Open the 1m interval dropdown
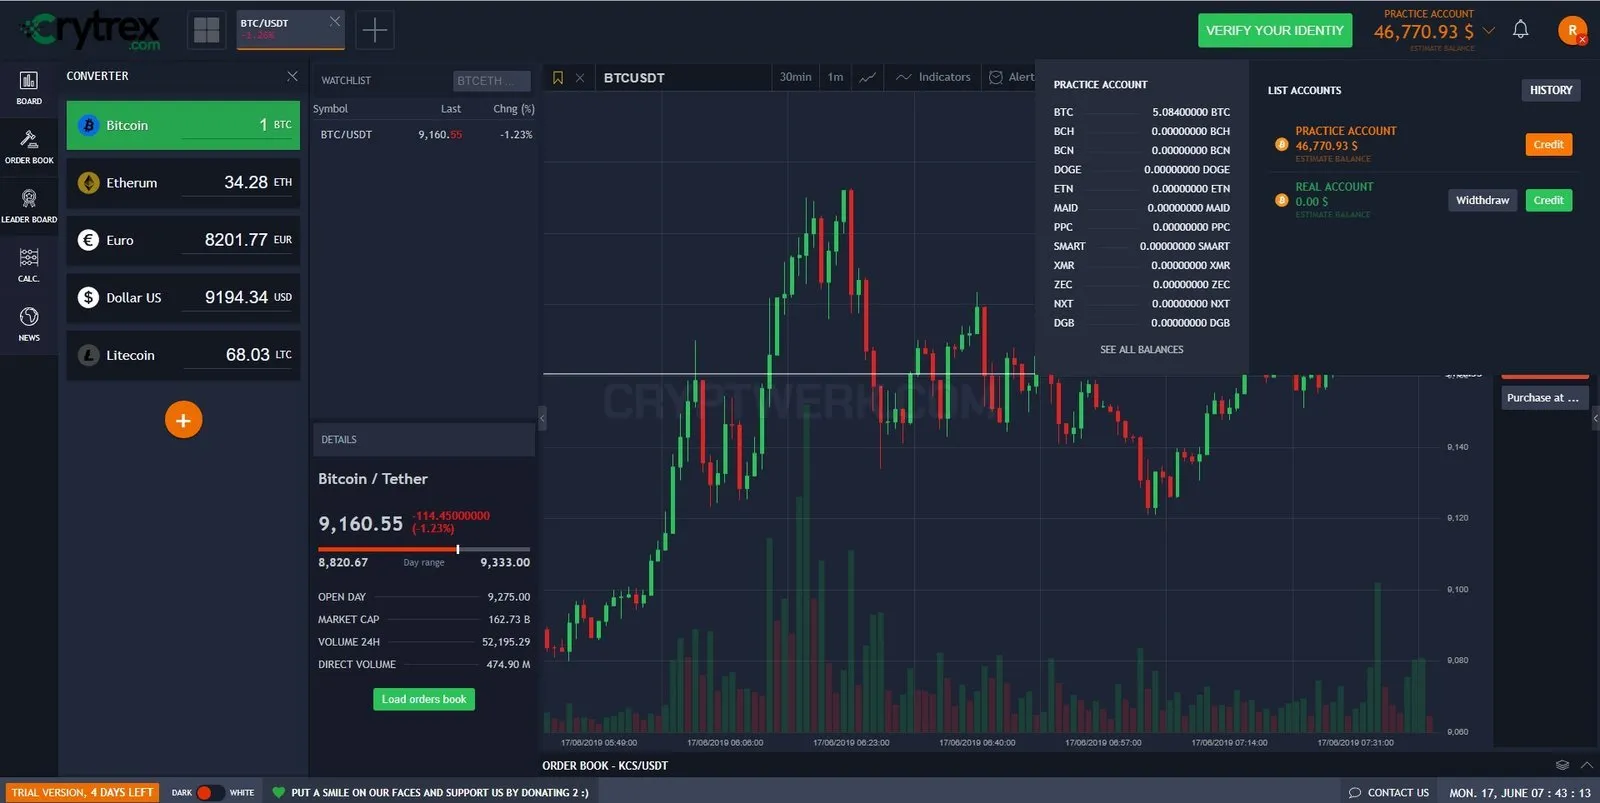The image size is (1600, 803). coord(836,77)
